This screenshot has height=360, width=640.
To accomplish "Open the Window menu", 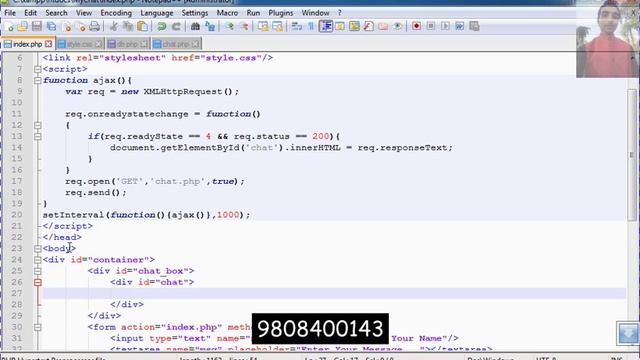I will 316,13.
